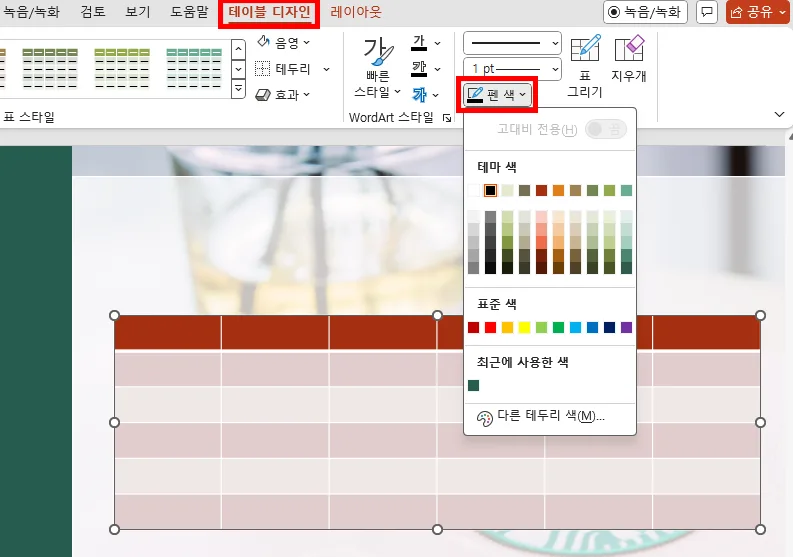Choose More Border Colors (다른 테두리 색)
793x557 pixels.
550,417
